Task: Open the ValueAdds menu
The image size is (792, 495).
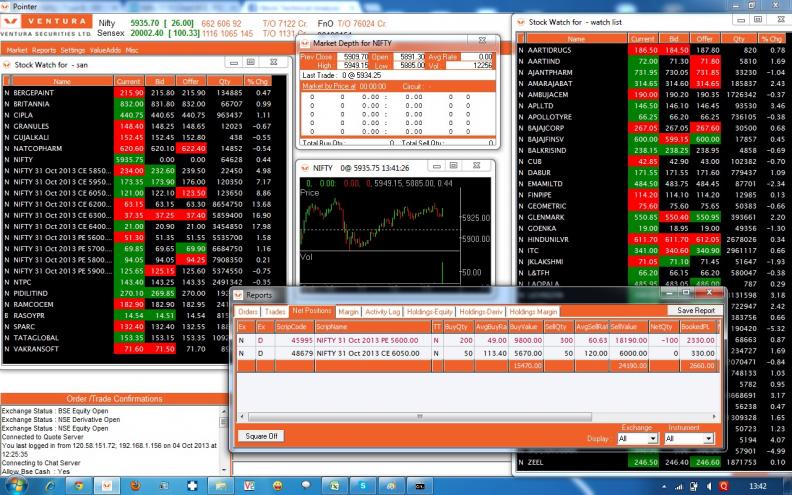Action: [106, 50]
